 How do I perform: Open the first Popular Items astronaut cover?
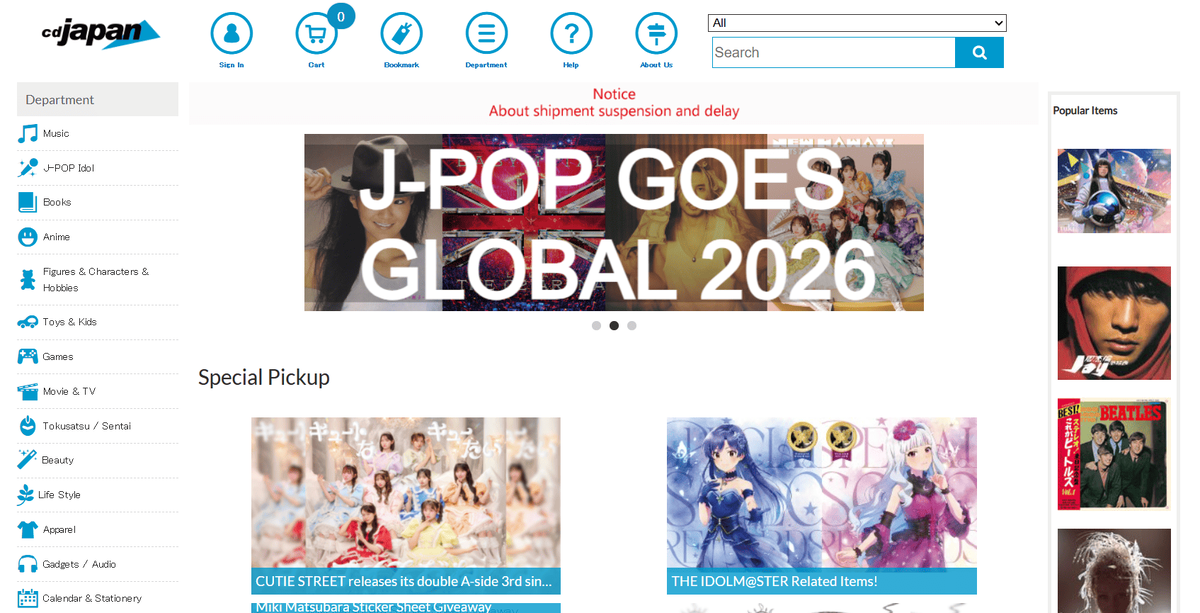(1114, 191)
